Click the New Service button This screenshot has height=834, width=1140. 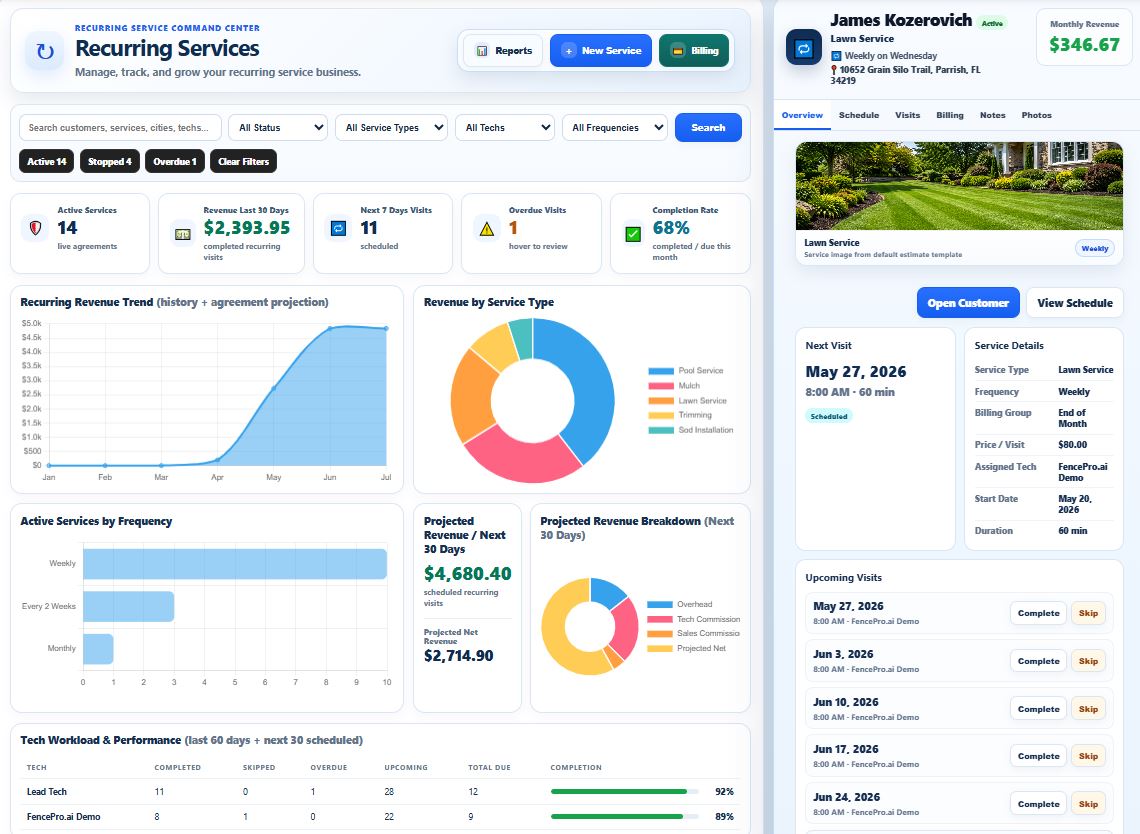tap(601, 51)
